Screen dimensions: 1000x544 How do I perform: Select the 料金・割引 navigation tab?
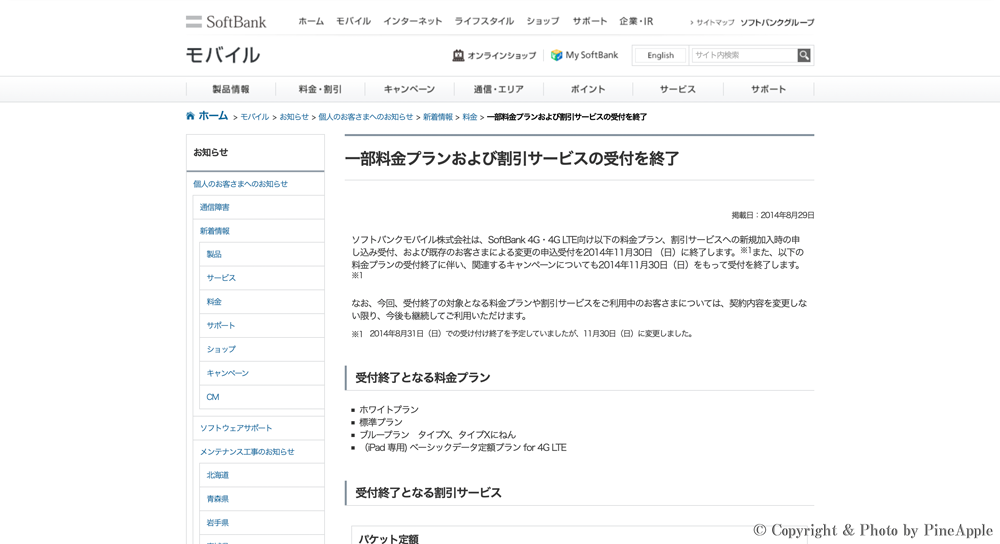[320, 89]
